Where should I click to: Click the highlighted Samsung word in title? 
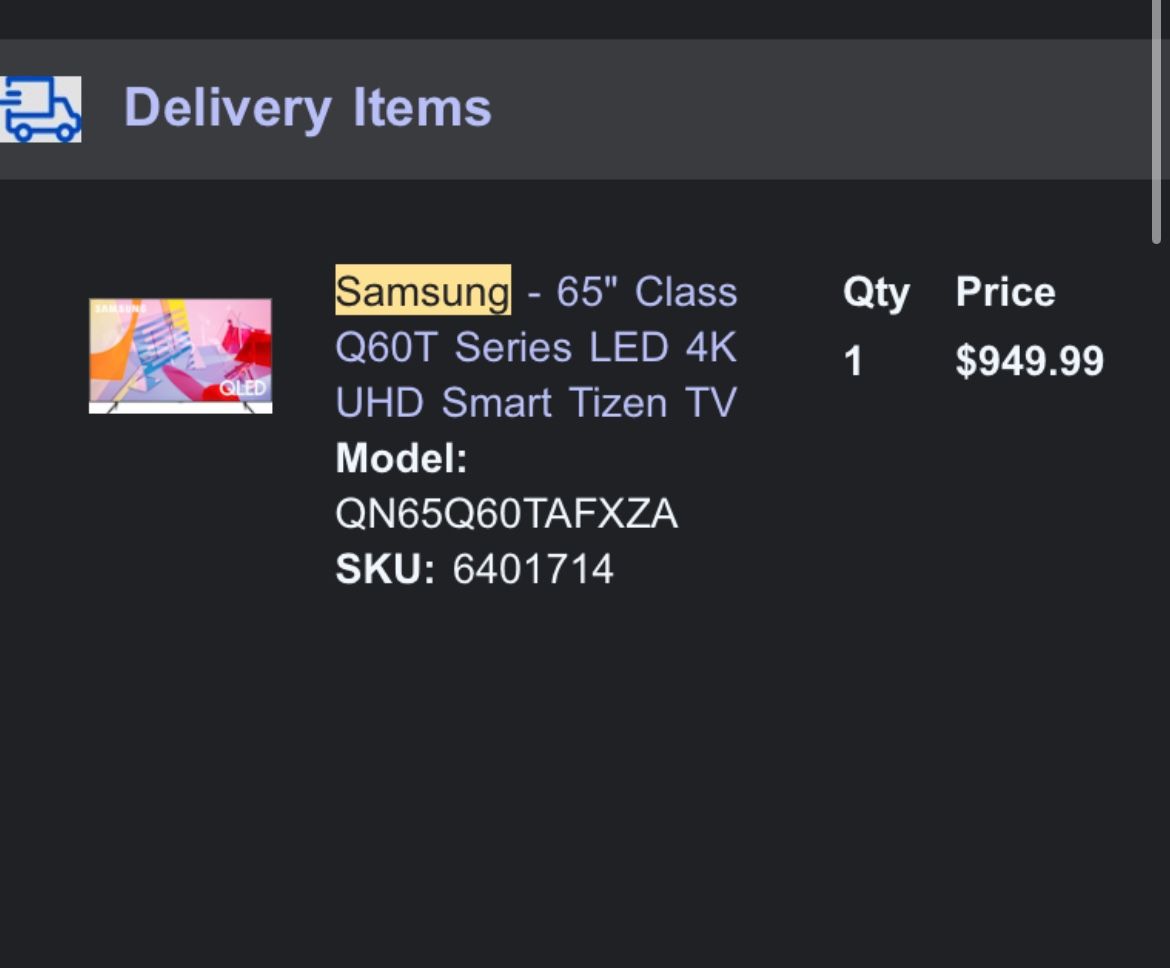pos(422,291)
